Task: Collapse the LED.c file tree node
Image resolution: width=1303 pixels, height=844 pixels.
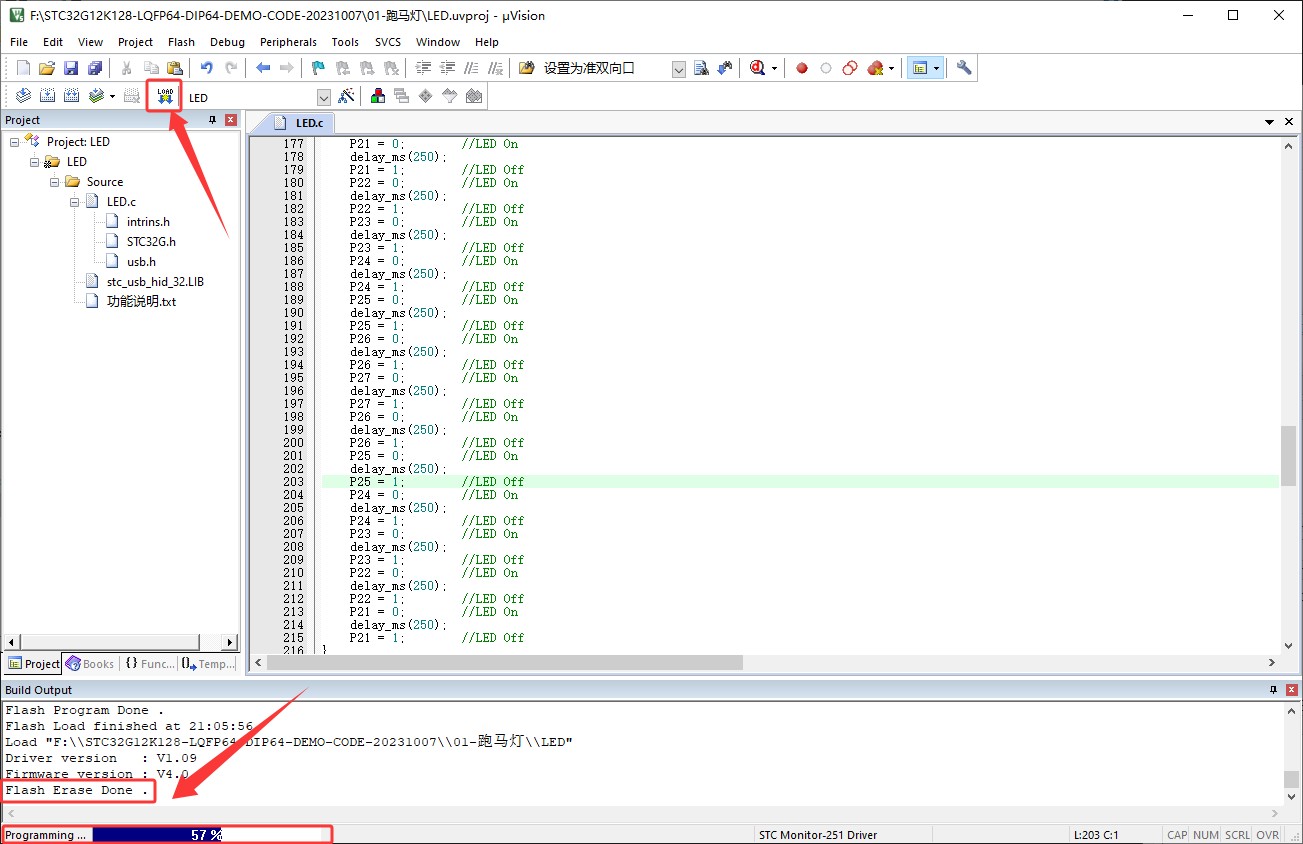Action: point(76,202)
